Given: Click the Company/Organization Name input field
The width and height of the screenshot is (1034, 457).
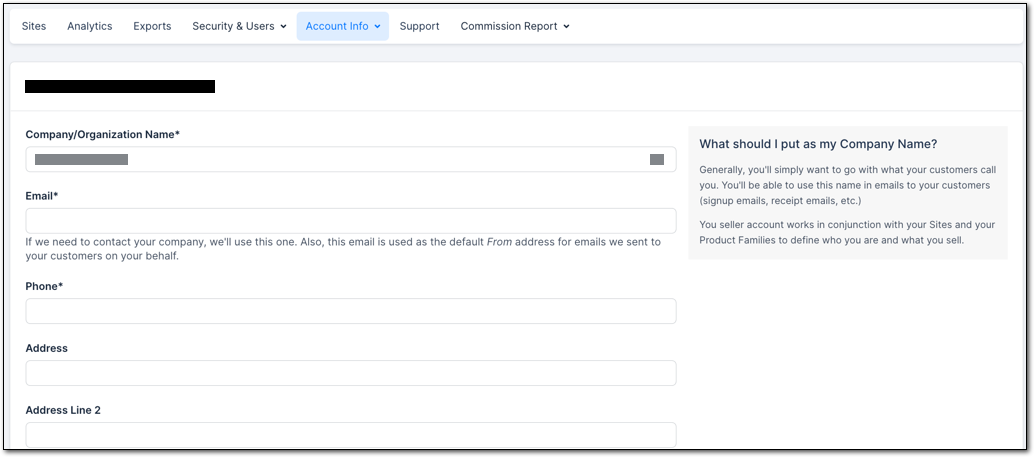Looking at the screenshot, I should (351, 159).
